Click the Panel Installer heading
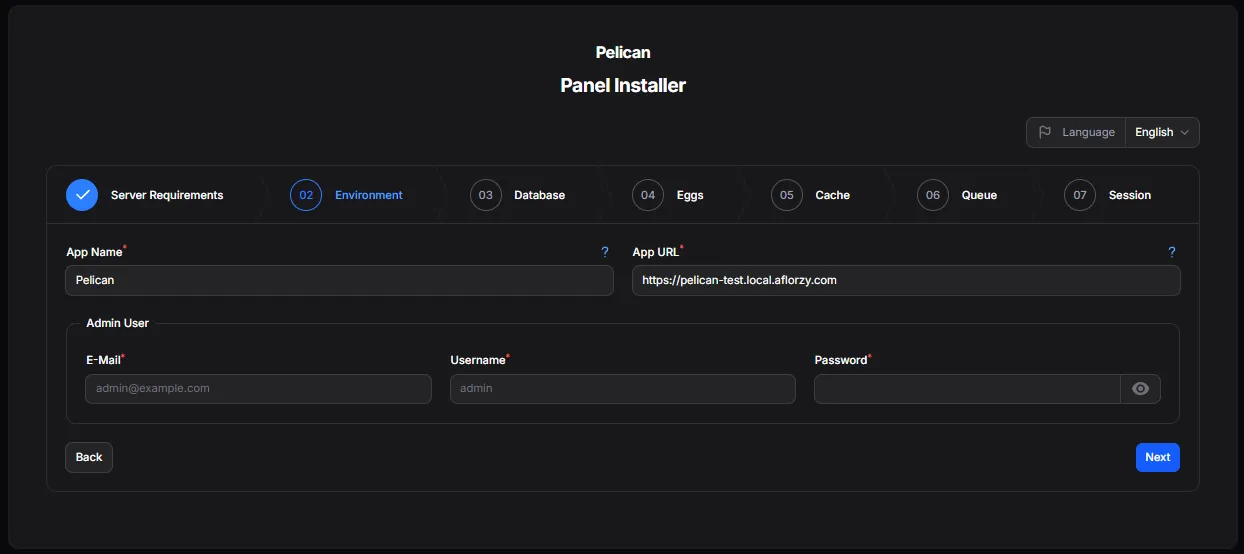The image size is (1244, 554). click(623, 86)
